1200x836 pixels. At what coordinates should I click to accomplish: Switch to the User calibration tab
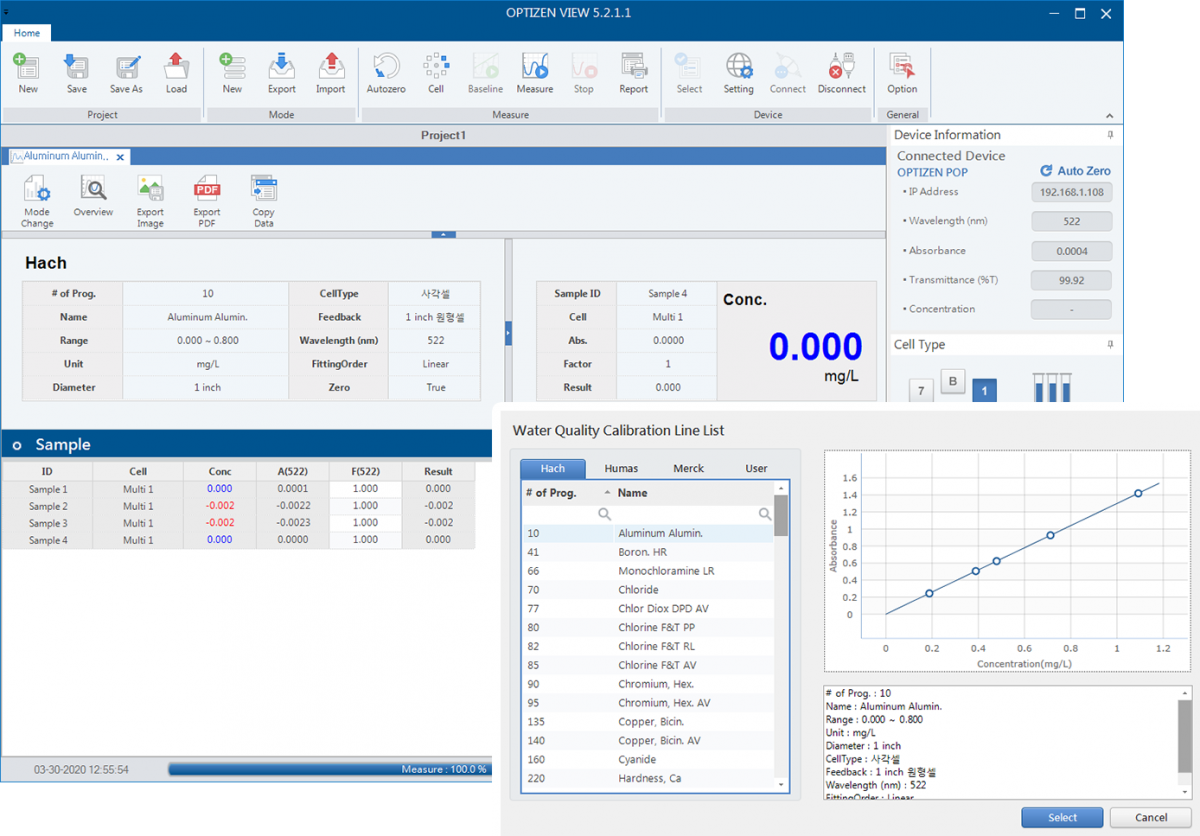coord(756,468)
